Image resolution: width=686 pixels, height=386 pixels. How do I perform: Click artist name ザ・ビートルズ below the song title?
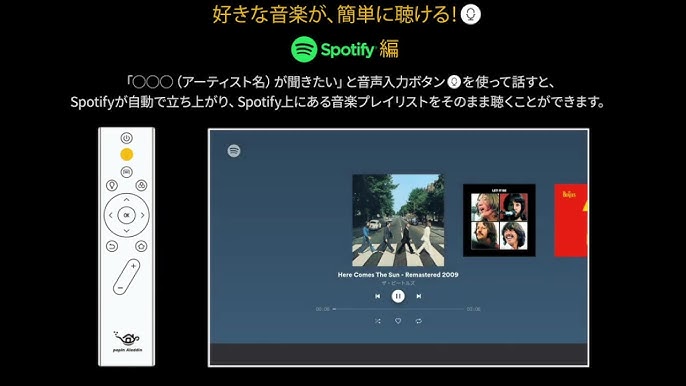point(398,283)
